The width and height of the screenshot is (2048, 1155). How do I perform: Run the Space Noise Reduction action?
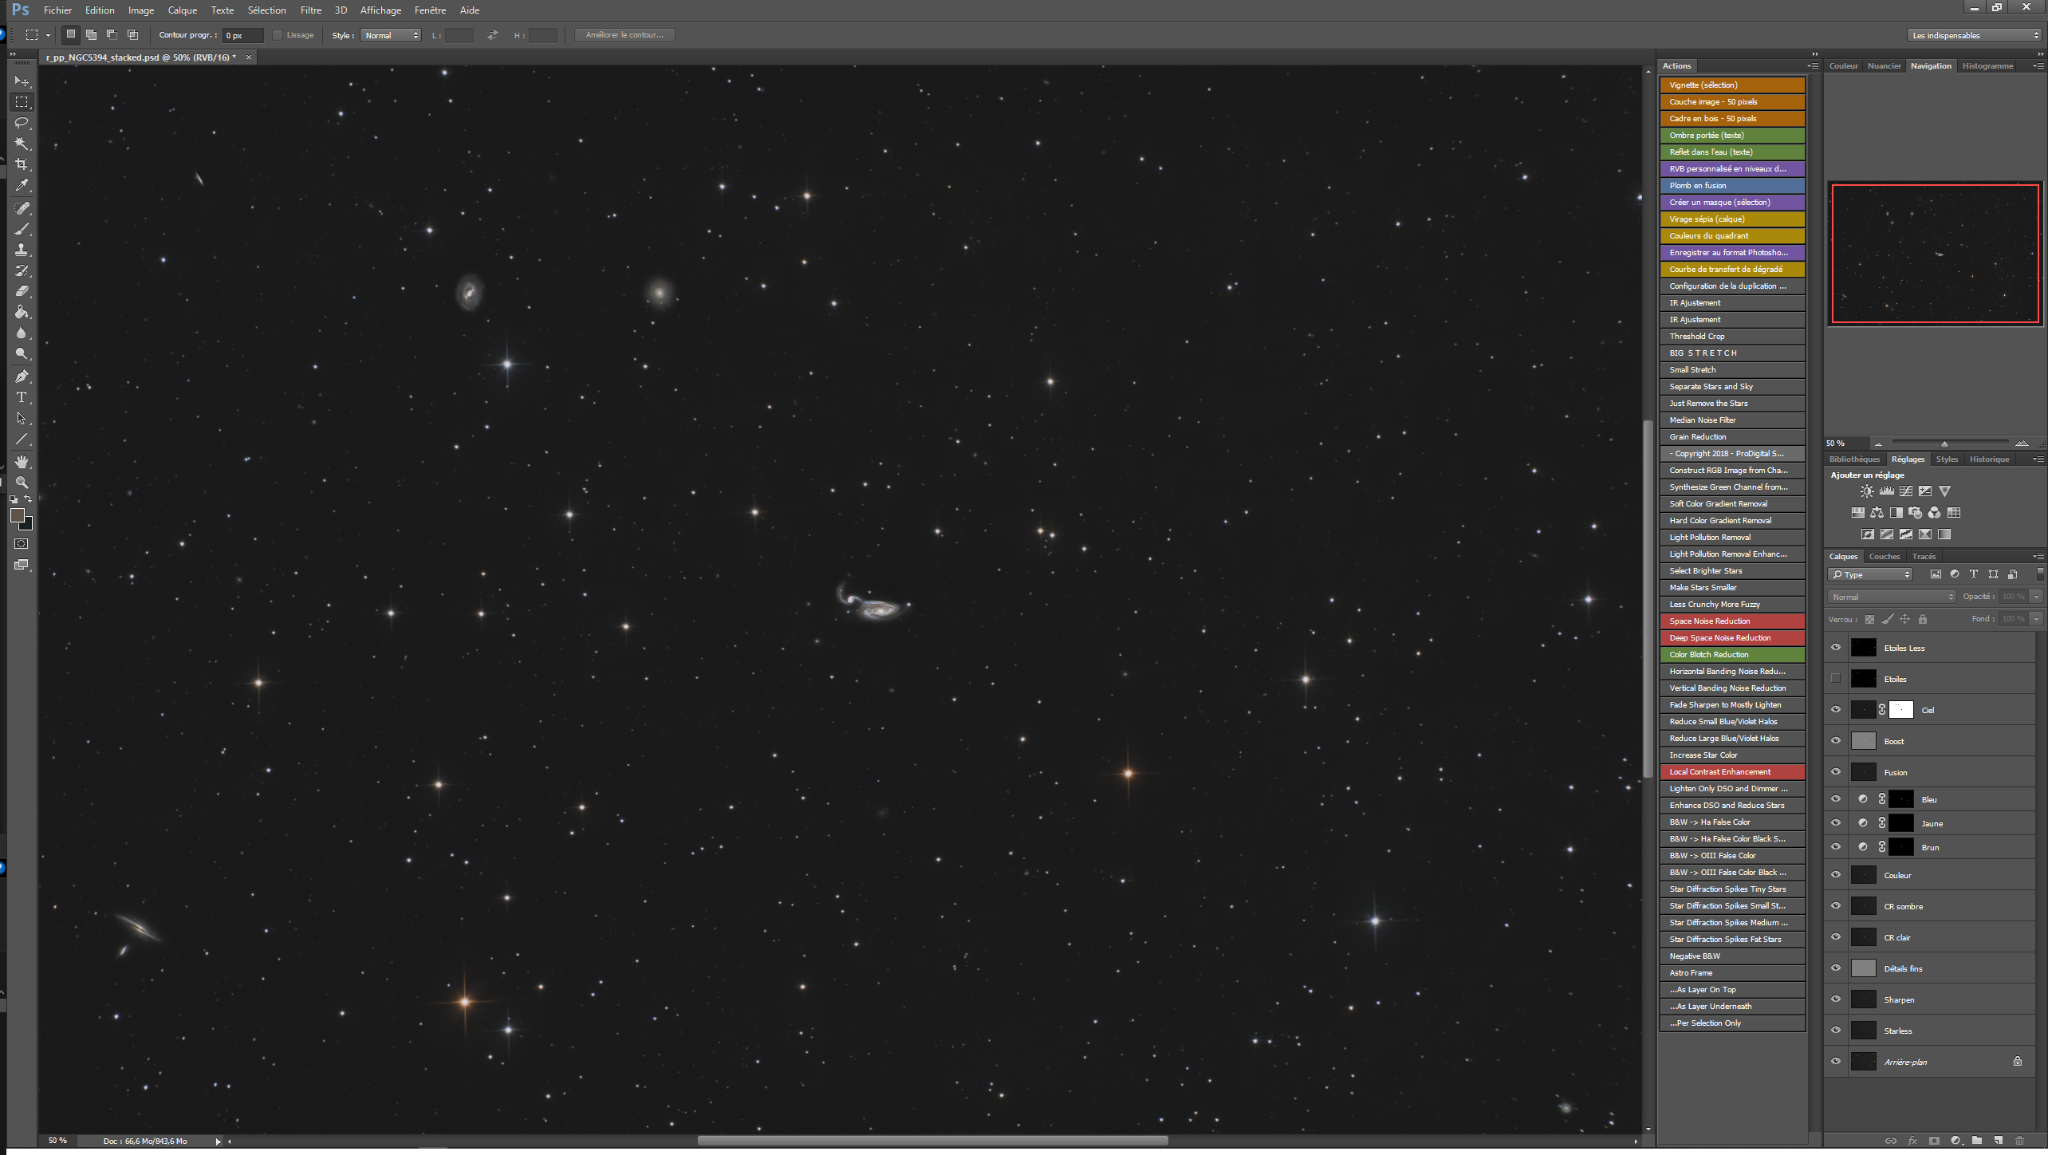(1732, 621)
